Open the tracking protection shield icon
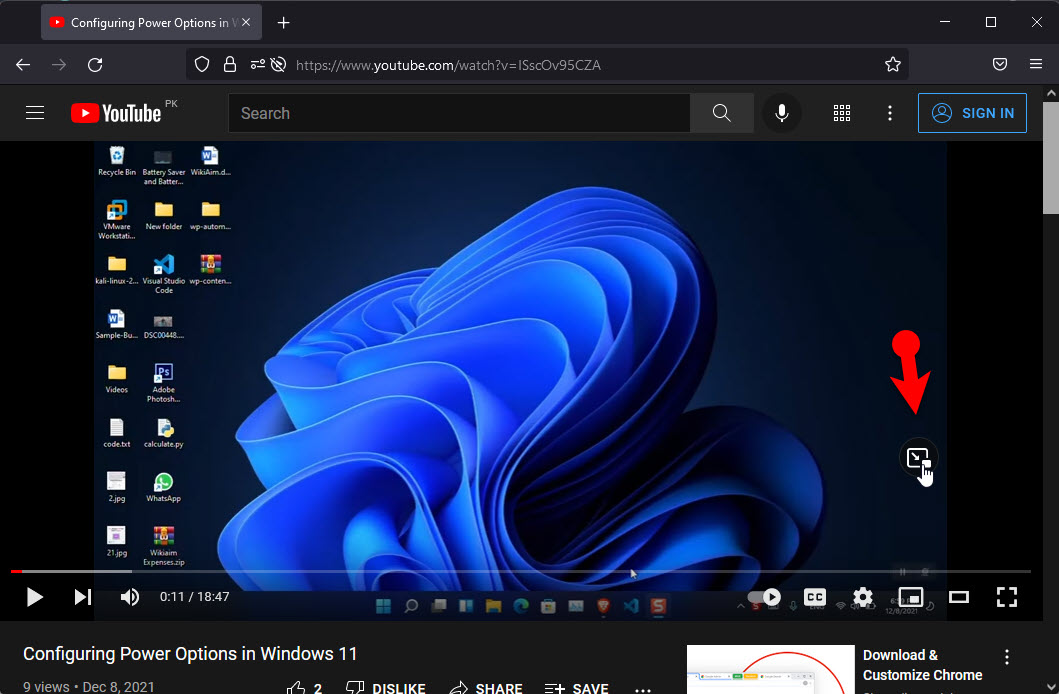Screen dimensions: 1059x694 point(202,65)
